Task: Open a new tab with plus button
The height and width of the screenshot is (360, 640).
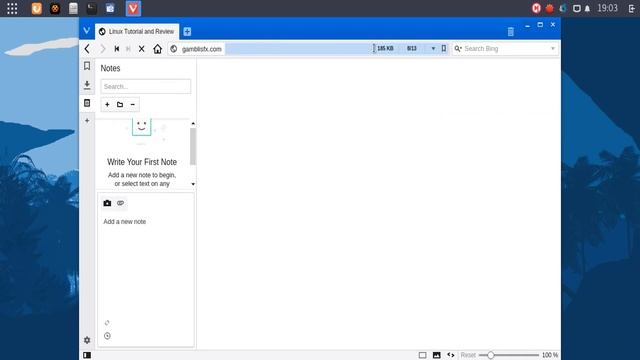Action: [187, 31]
